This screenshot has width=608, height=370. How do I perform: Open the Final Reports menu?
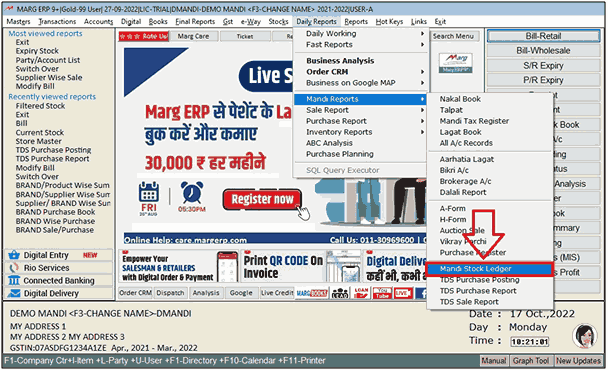[195, 21]
